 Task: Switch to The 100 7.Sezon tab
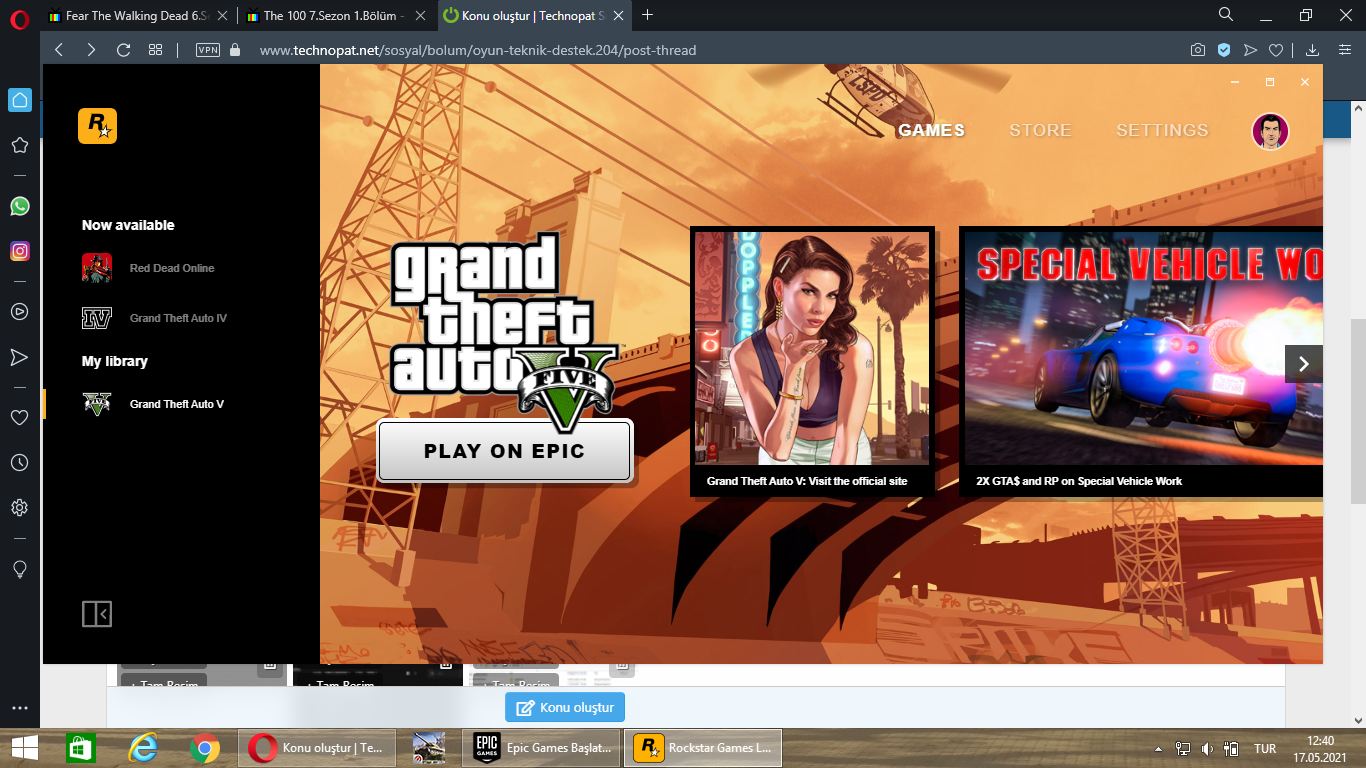tap(335, 16)
